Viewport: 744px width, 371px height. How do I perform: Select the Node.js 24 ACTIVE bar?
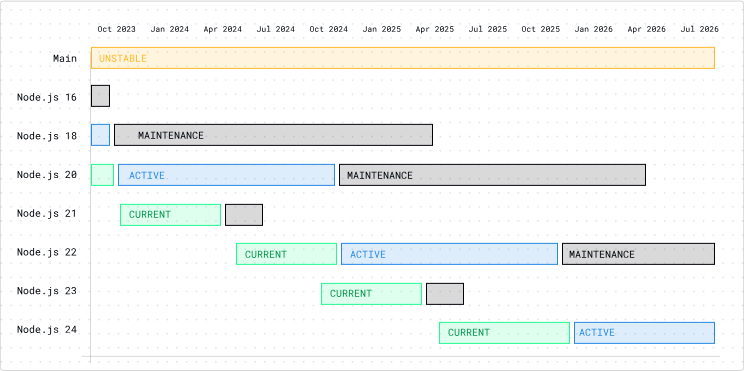tap(644, 333)
